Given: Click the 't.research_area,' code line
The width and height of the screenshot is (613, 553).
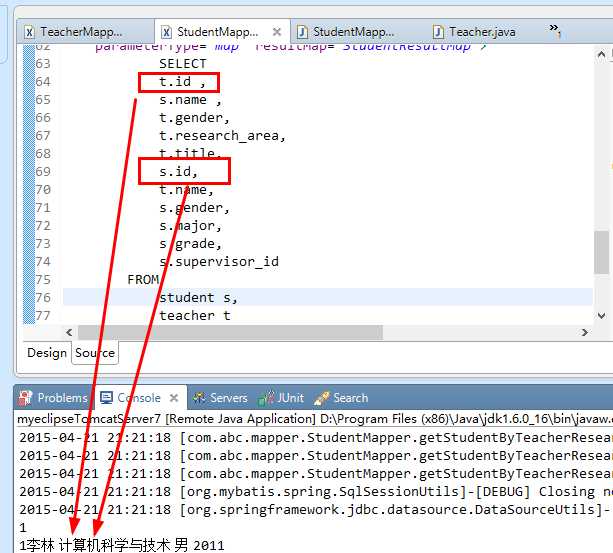Looking at the screenshot, I should [x=222, y=136].
